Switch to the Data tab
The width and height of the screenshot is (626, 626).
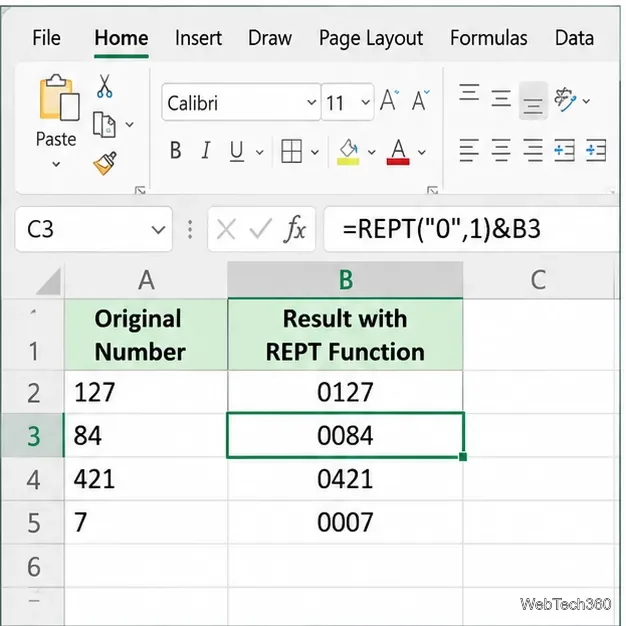[574, 38]
